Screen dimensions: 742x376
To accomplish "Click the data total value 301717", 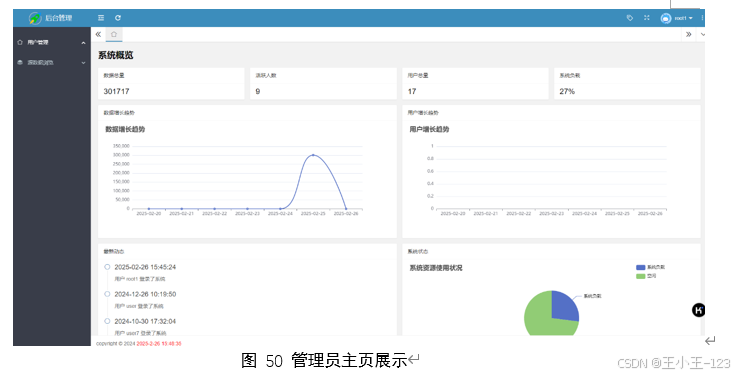I will [116, 91].
